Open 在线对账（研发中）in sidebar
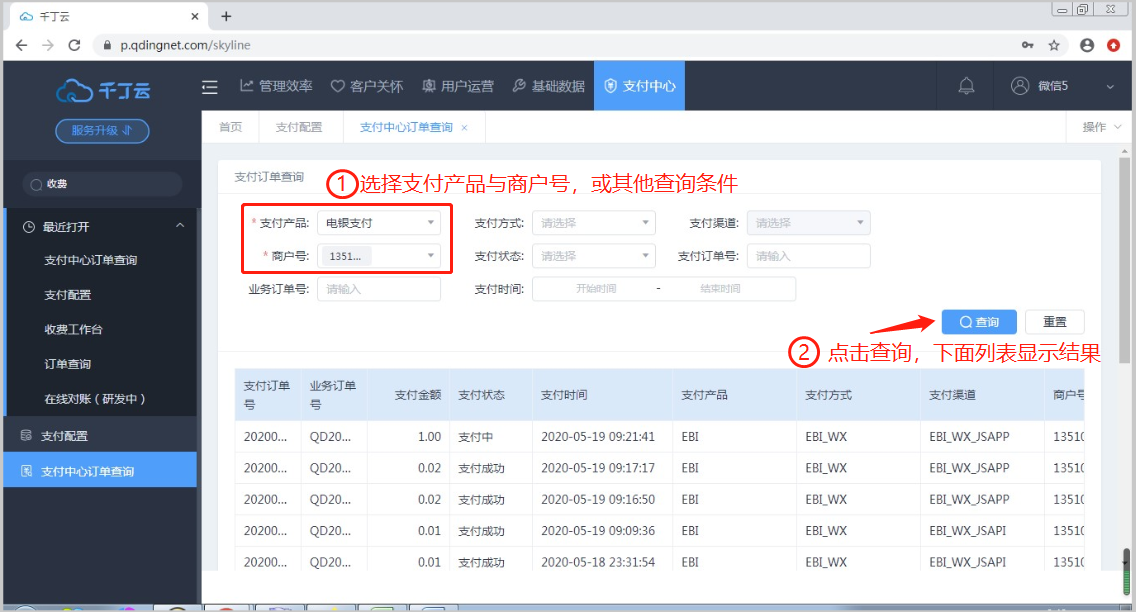The width and height of the screenshot is (1136, 612). (95, 399)
